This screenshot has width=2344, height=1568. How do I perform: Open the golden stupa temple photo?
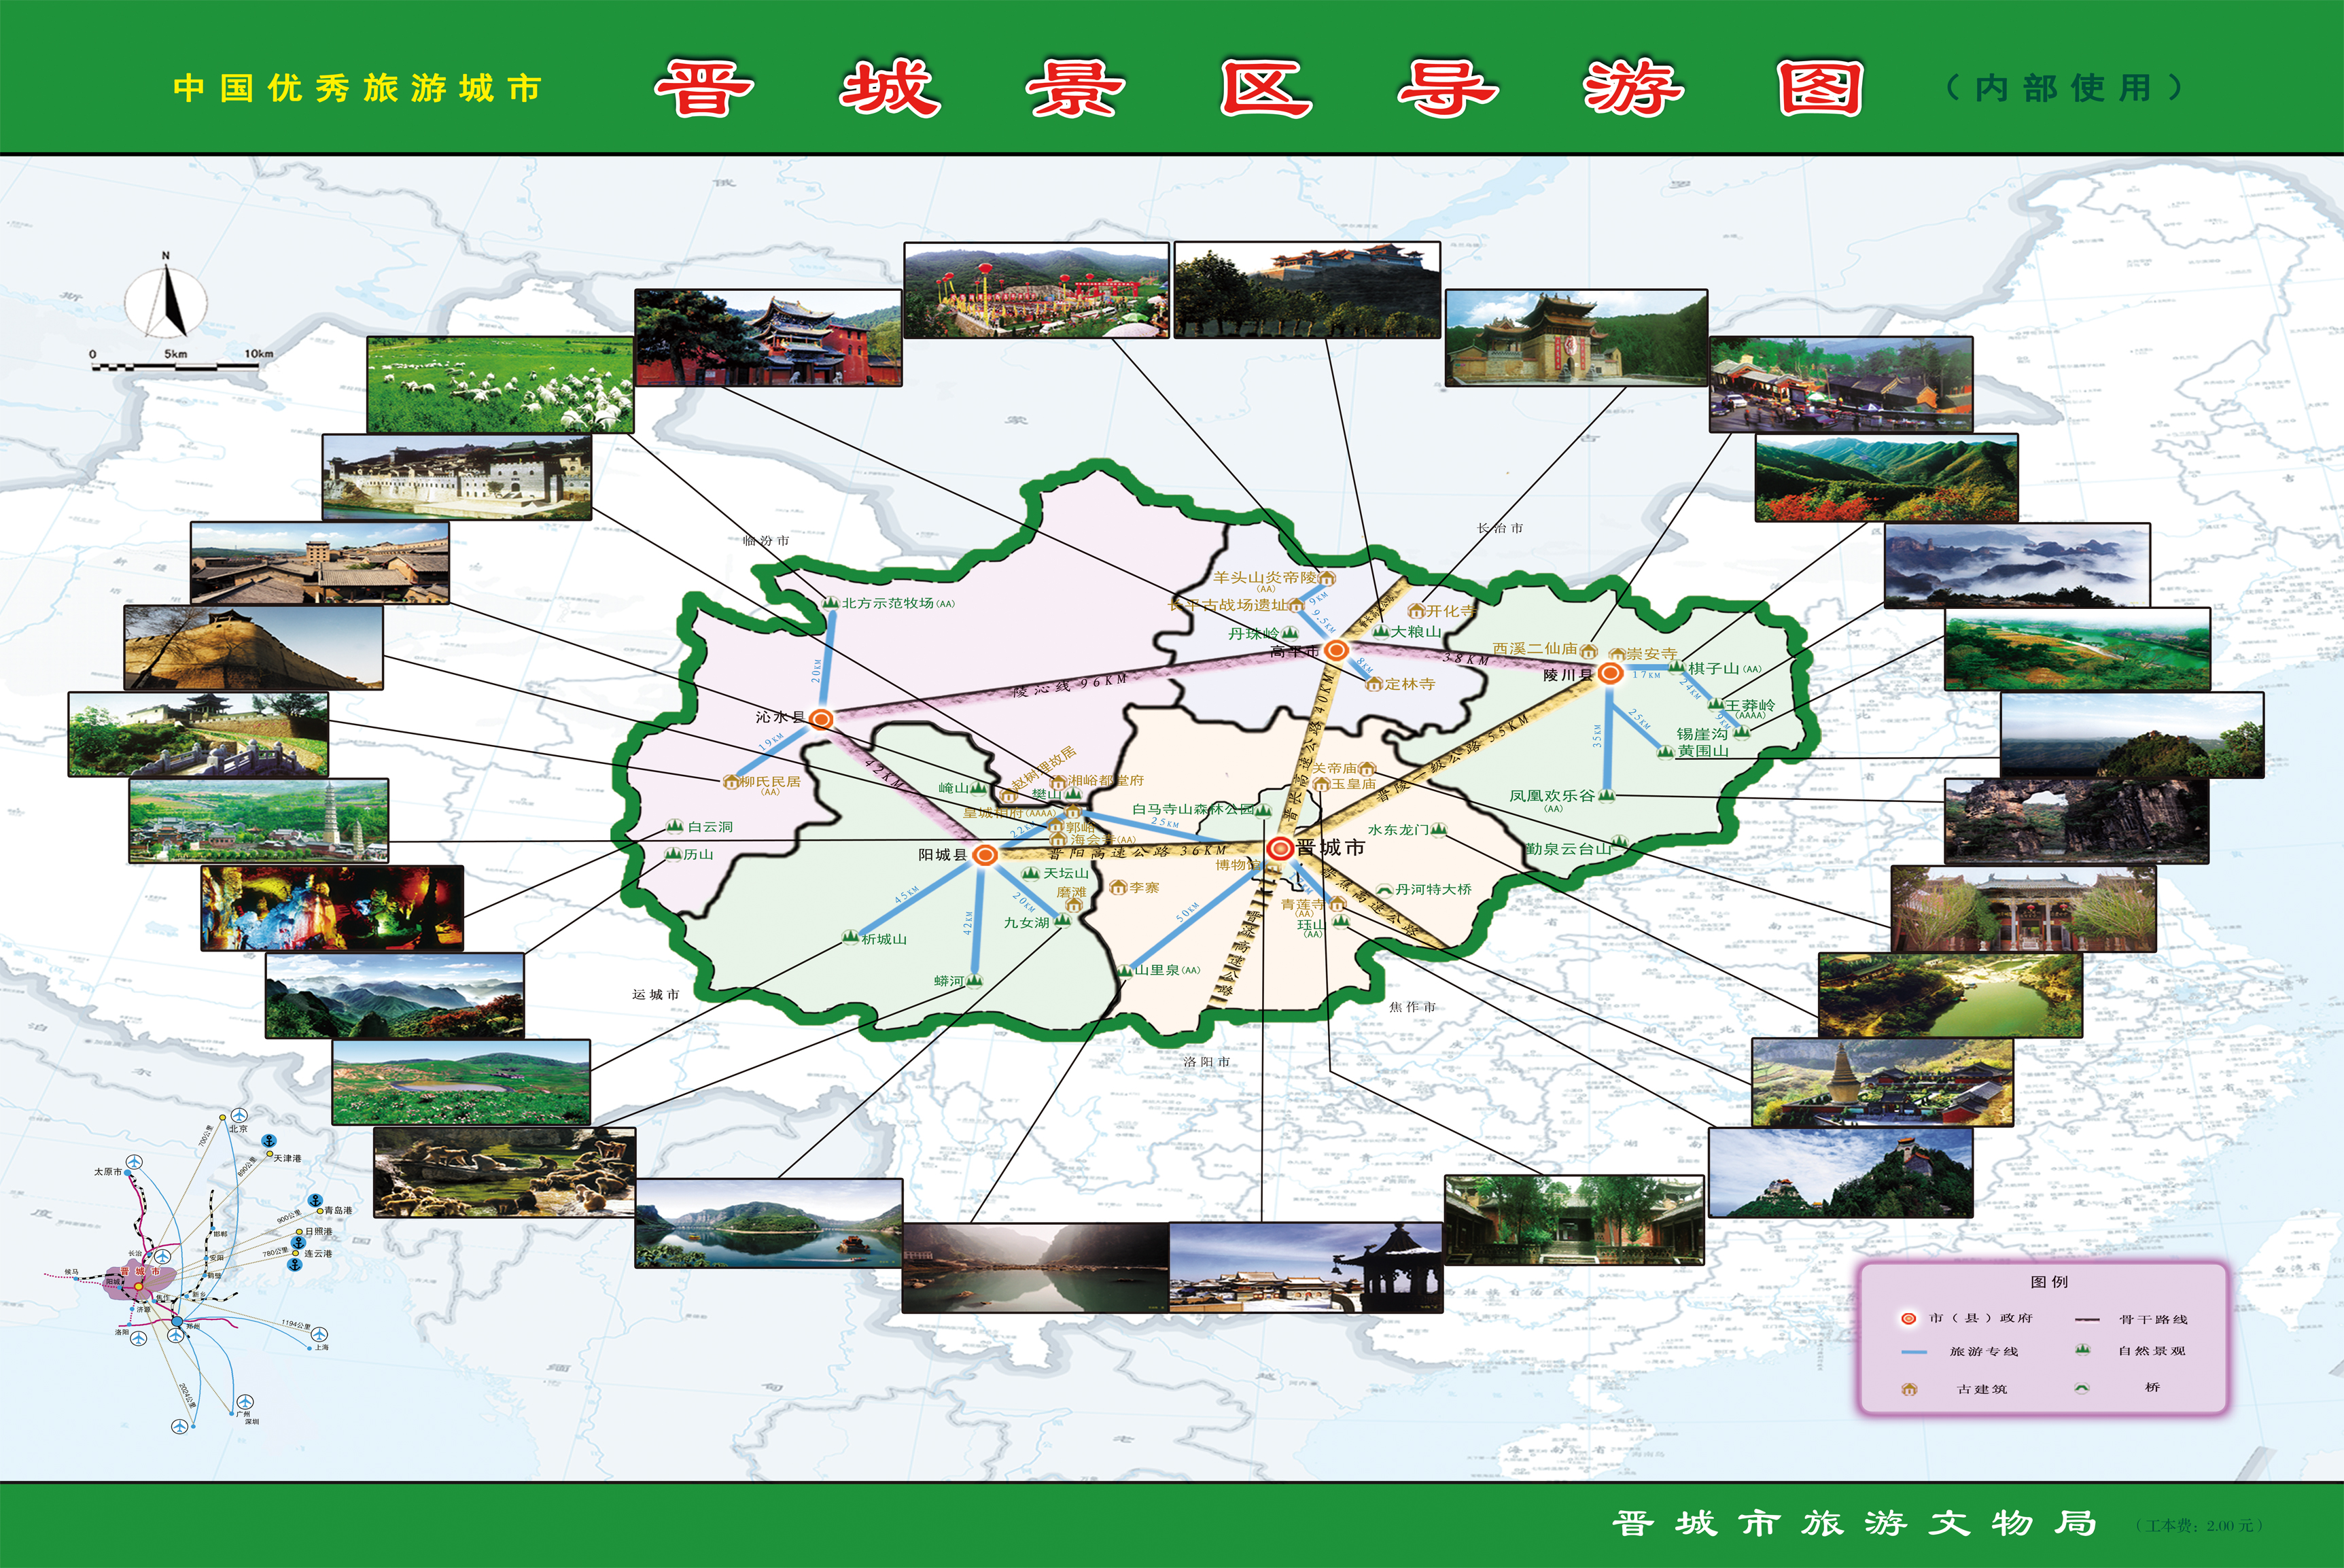tap(1882, 1083)
